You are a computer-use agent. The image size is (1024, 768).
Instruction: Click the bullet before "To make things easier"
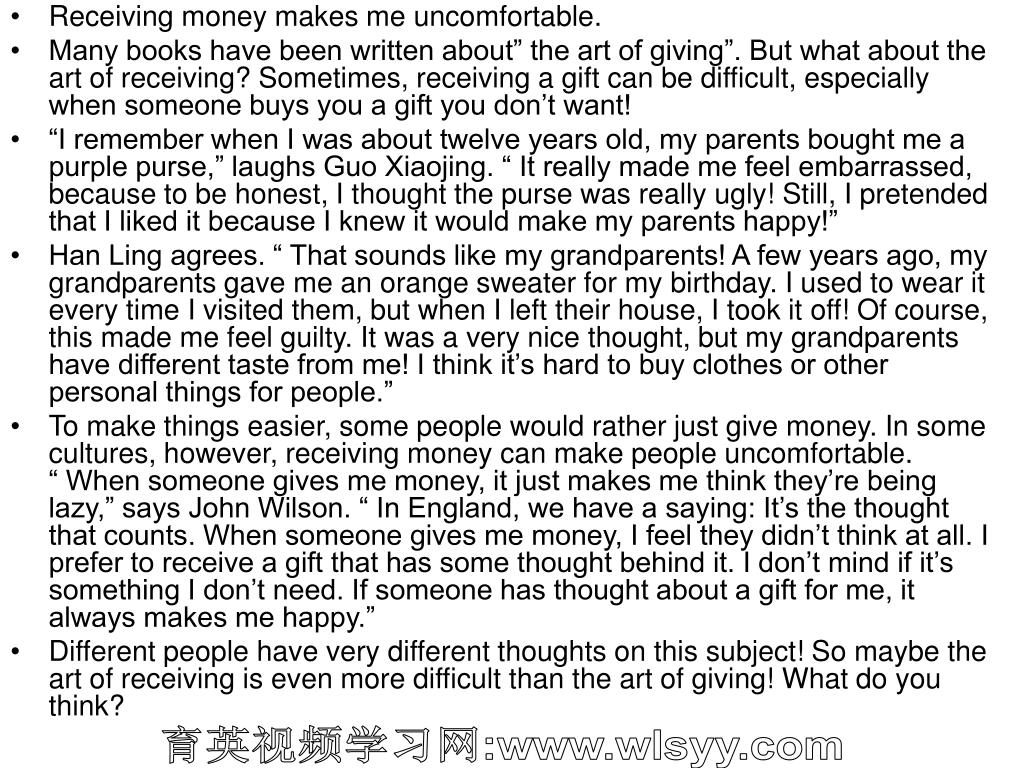pos(16,426)
